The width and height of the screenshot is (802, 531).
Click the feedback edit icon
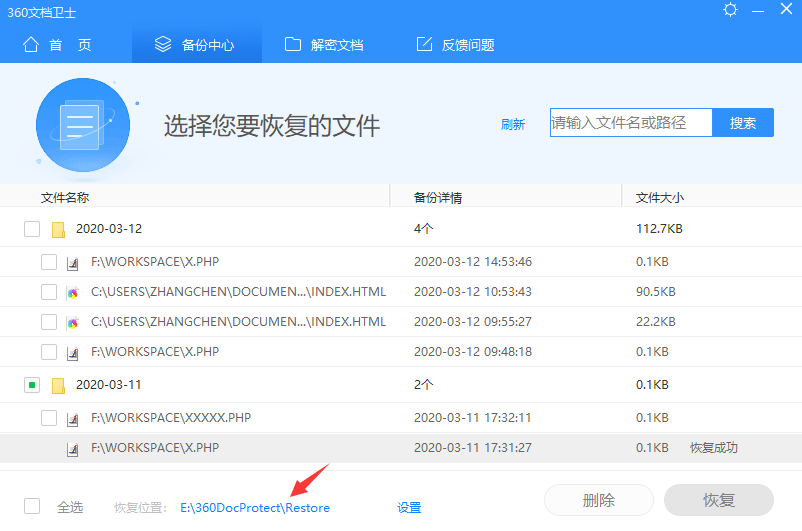pos(424,45)
